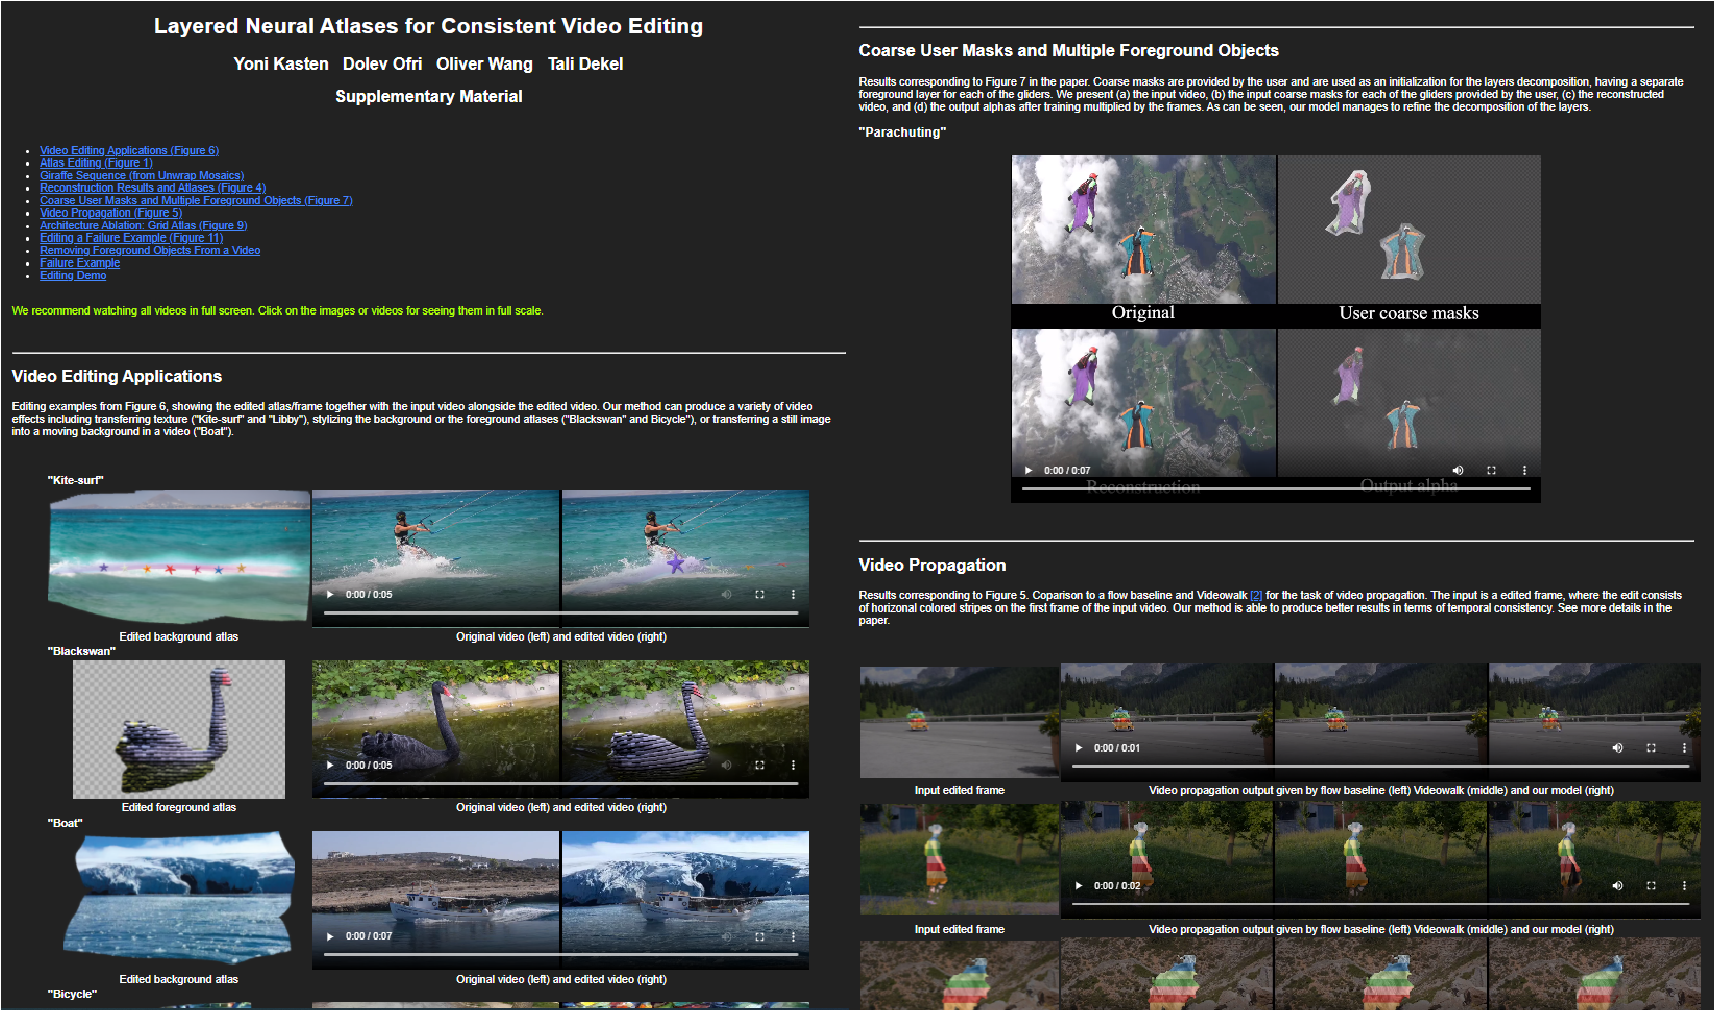Enter fullscreen on the second propagation video

click(1649, 885)
